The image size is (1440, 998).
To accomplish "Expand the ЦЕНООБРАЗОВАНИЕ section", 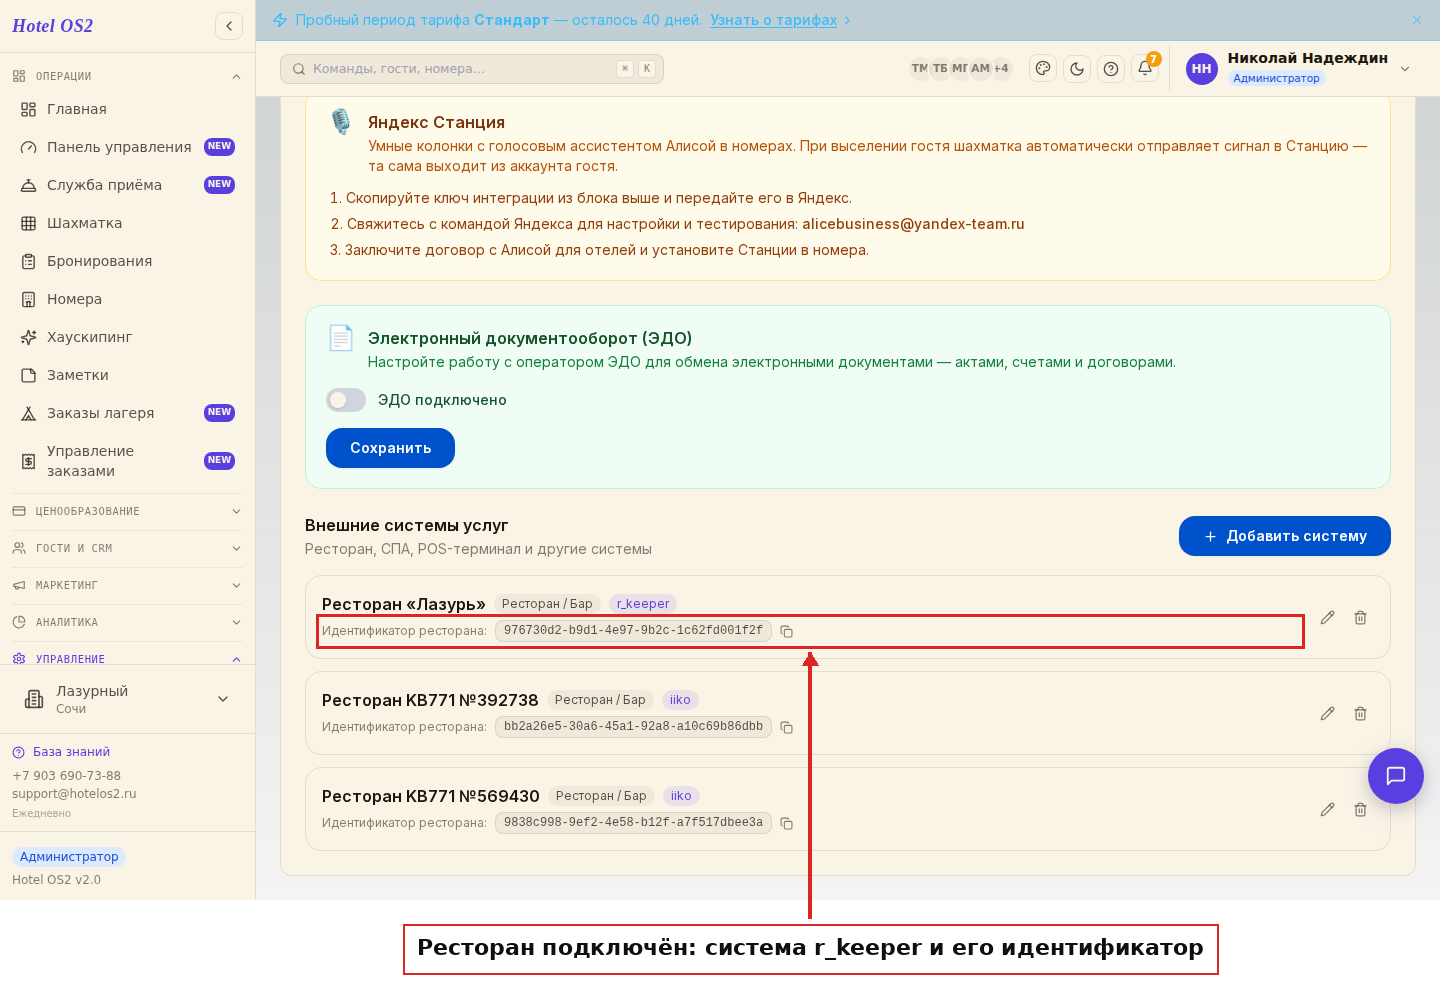I will click(x=127, y=511).
